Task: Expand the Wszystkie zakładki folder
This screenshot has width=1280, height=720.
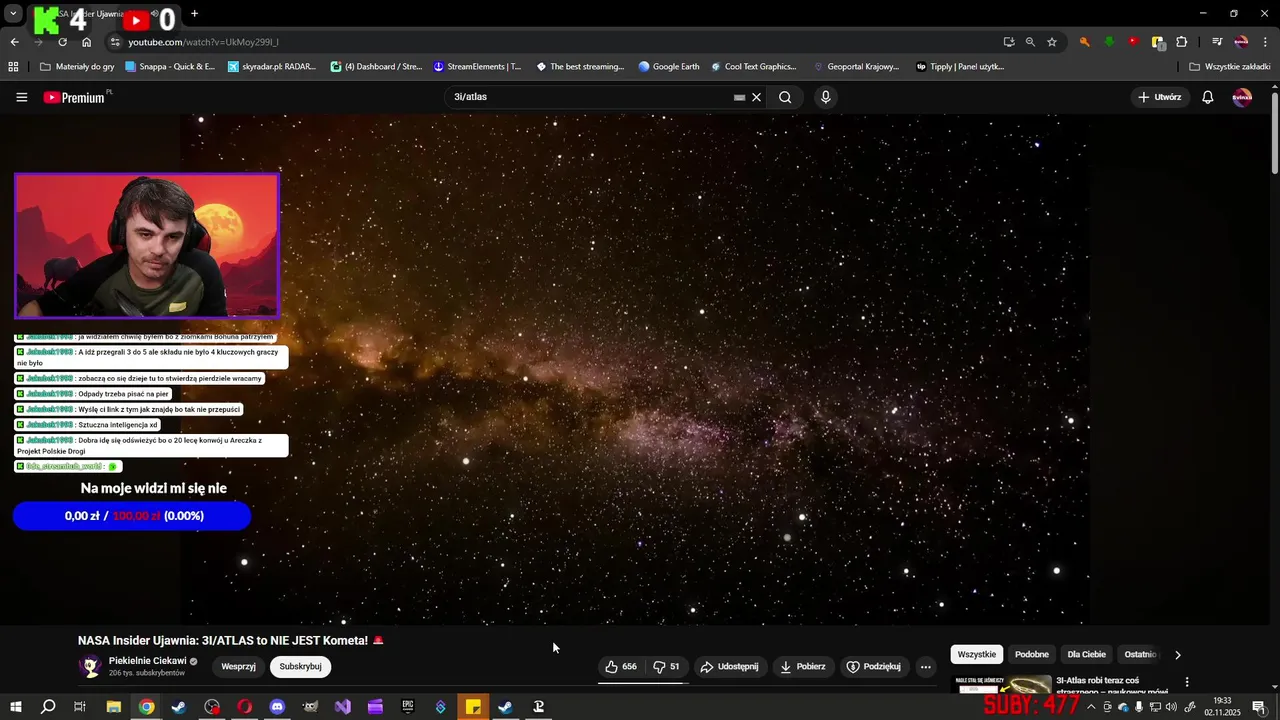Action: pyautogui.click(x=1229, y=67)
